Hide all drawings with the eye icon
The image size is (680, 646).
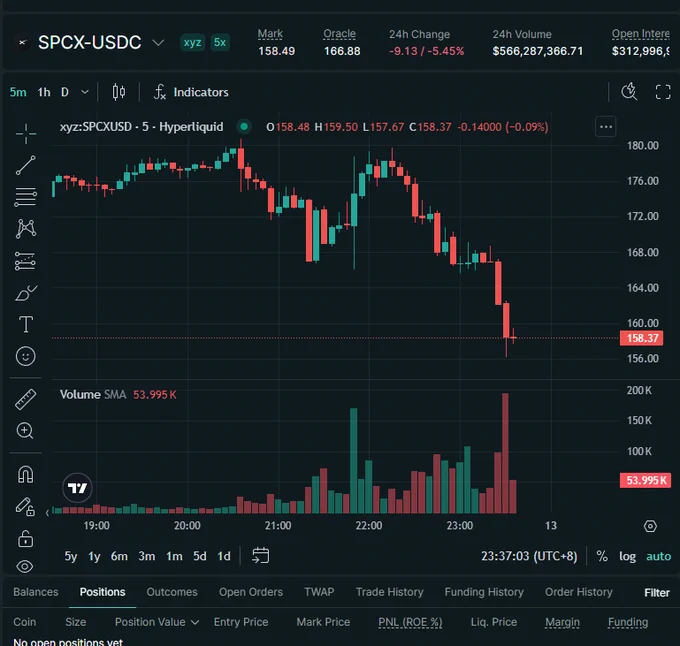click(x=25, y=566)
